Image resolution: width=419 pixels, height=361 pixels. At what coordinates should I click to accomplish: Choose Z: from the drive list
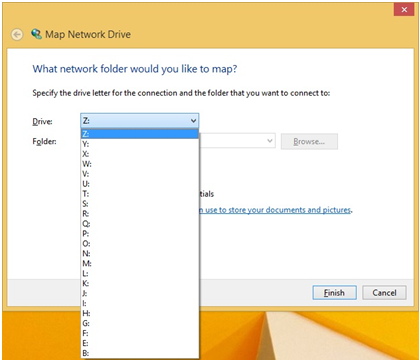coord(140,134)
